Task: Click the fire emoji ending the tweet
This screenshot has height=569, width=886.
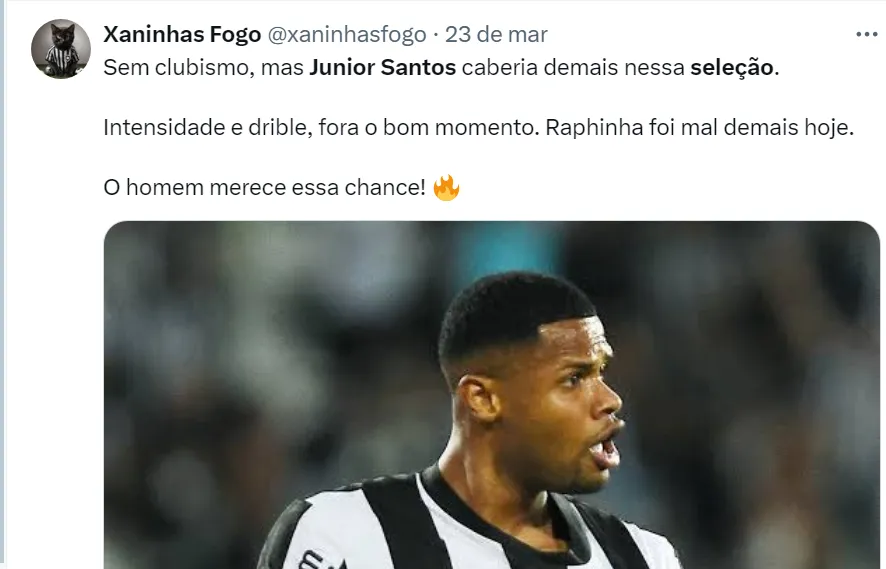Action: [446, 188]
